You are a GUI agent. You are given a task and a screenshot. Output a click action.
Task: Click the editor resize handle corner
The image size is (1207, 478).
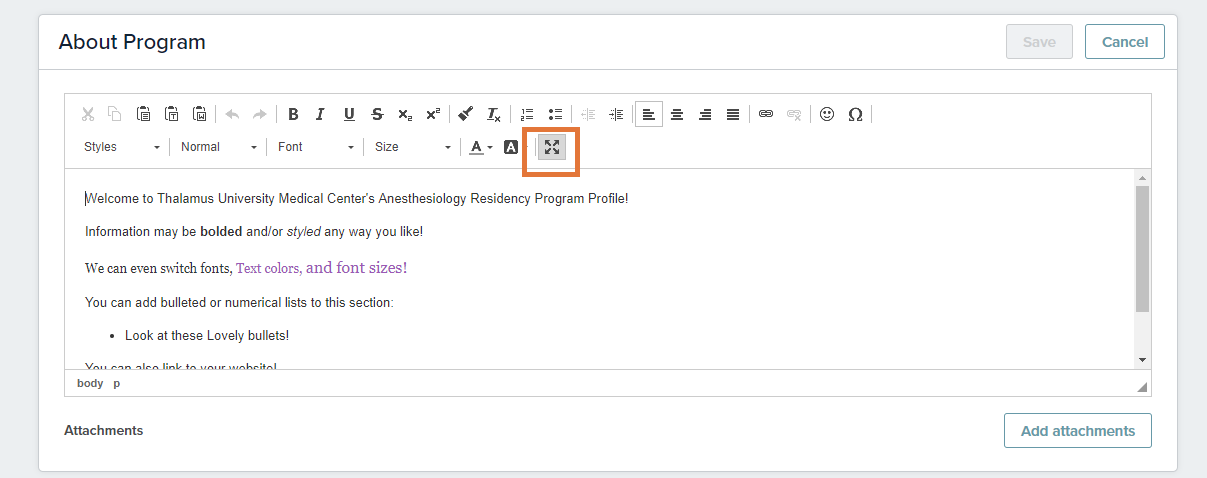click(1142, 387)
